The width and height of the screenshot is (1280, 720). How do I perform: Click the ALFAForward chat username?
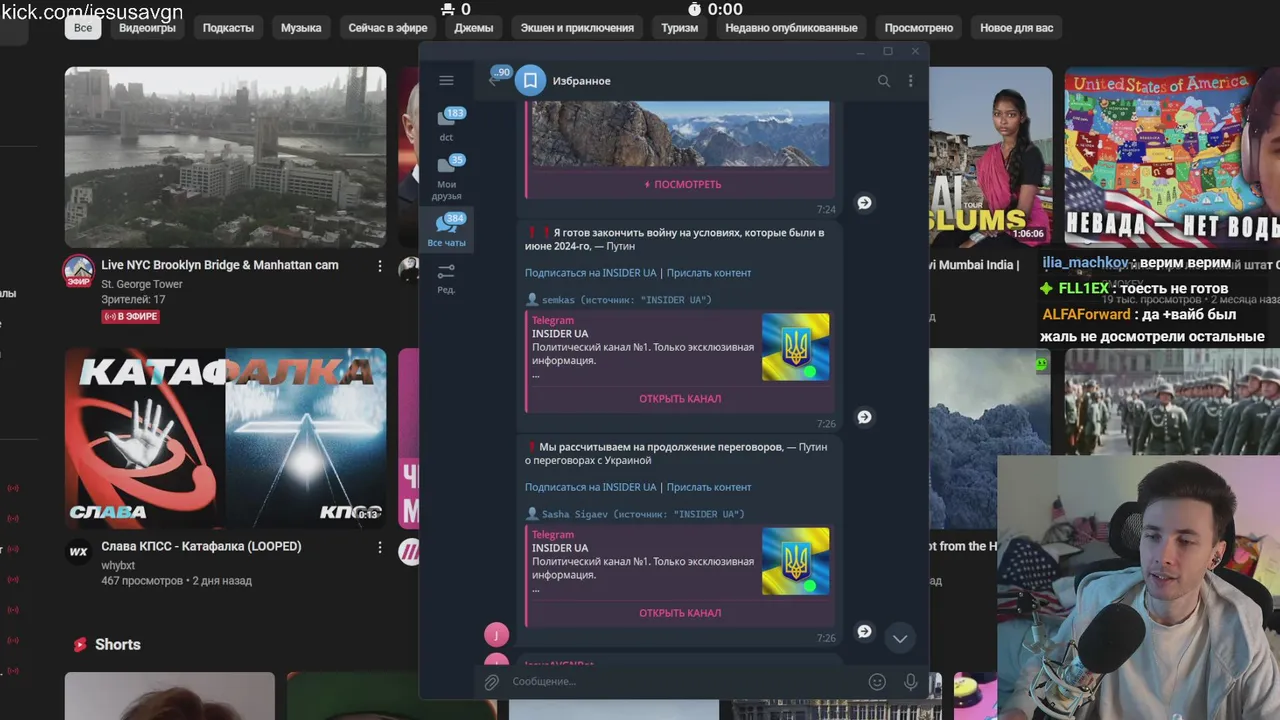coord(1086,315)
